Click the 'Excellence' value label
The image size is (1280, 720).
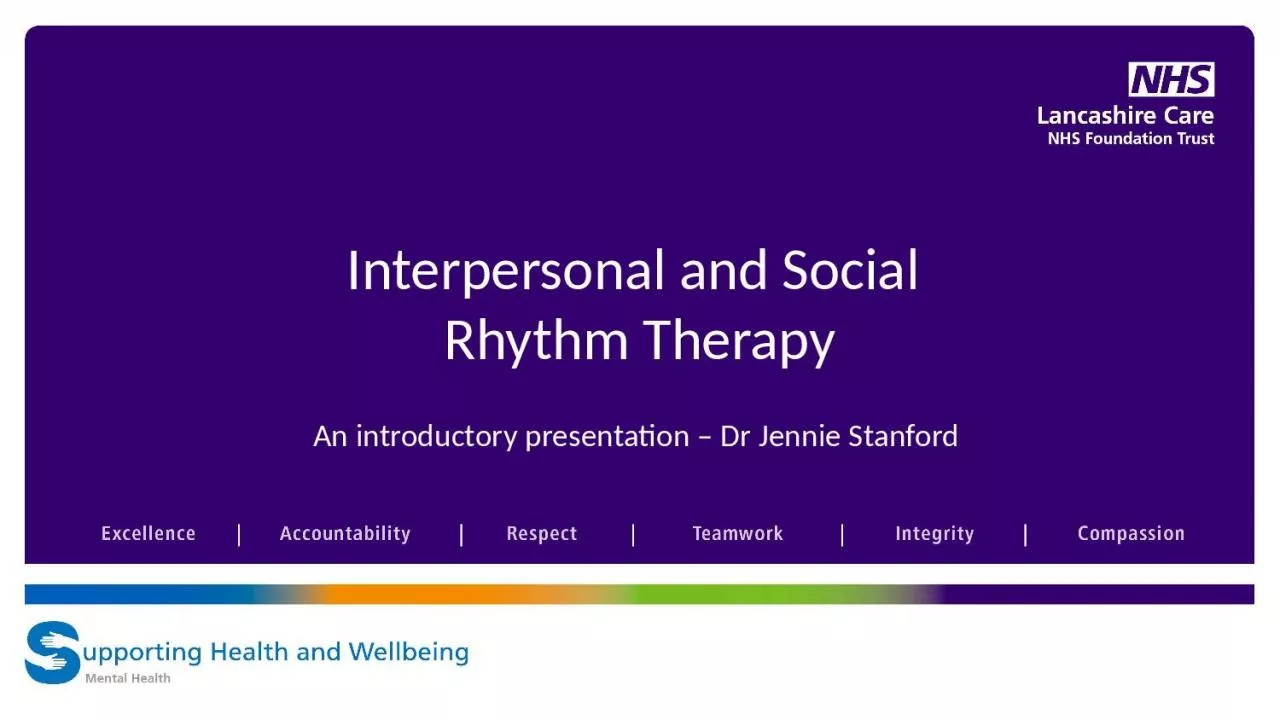(x=148, y=534)
